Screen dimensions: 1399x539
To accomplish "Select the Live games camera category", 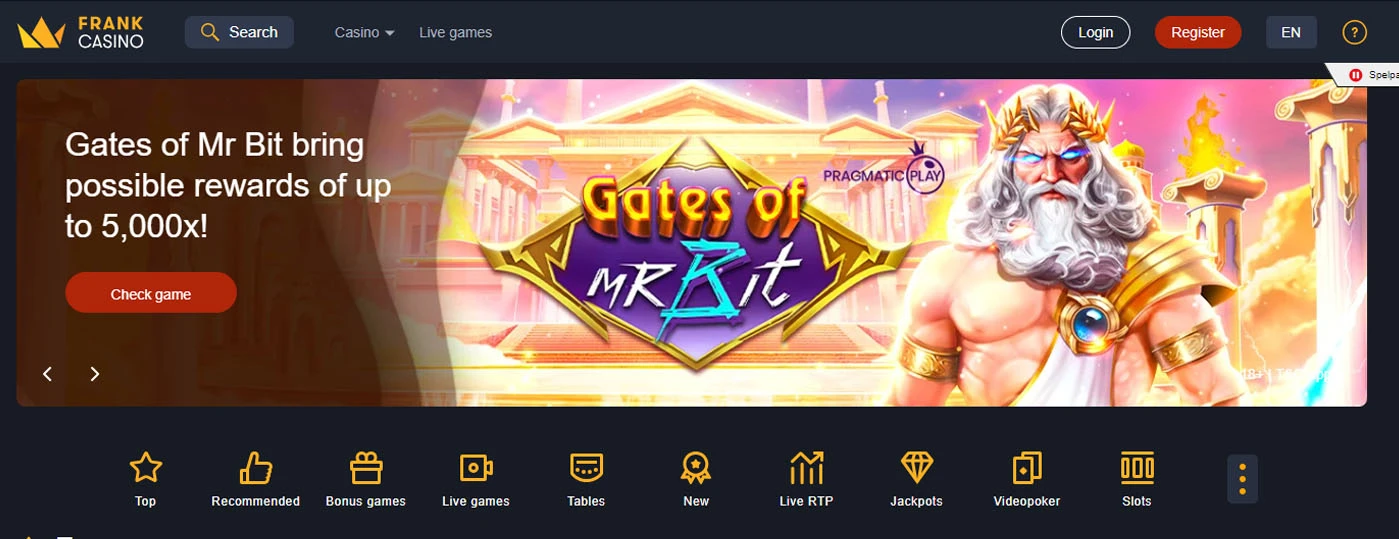I will [476, 479].
